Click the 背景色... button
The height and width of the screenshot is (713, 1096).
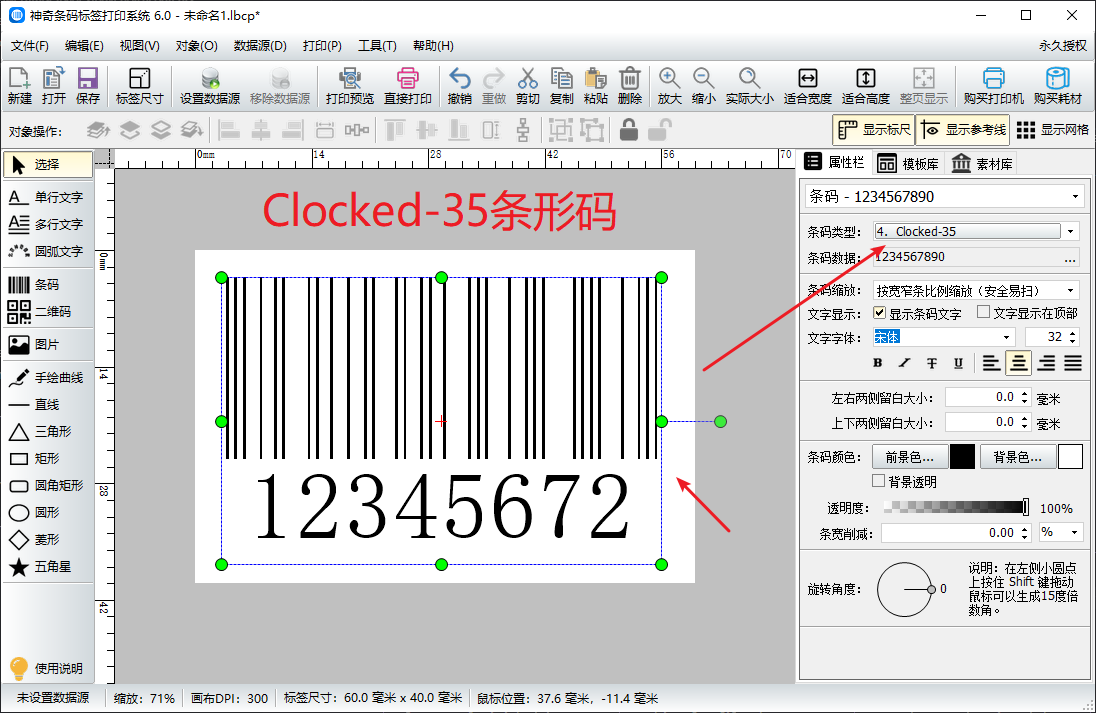point(1018,457)
